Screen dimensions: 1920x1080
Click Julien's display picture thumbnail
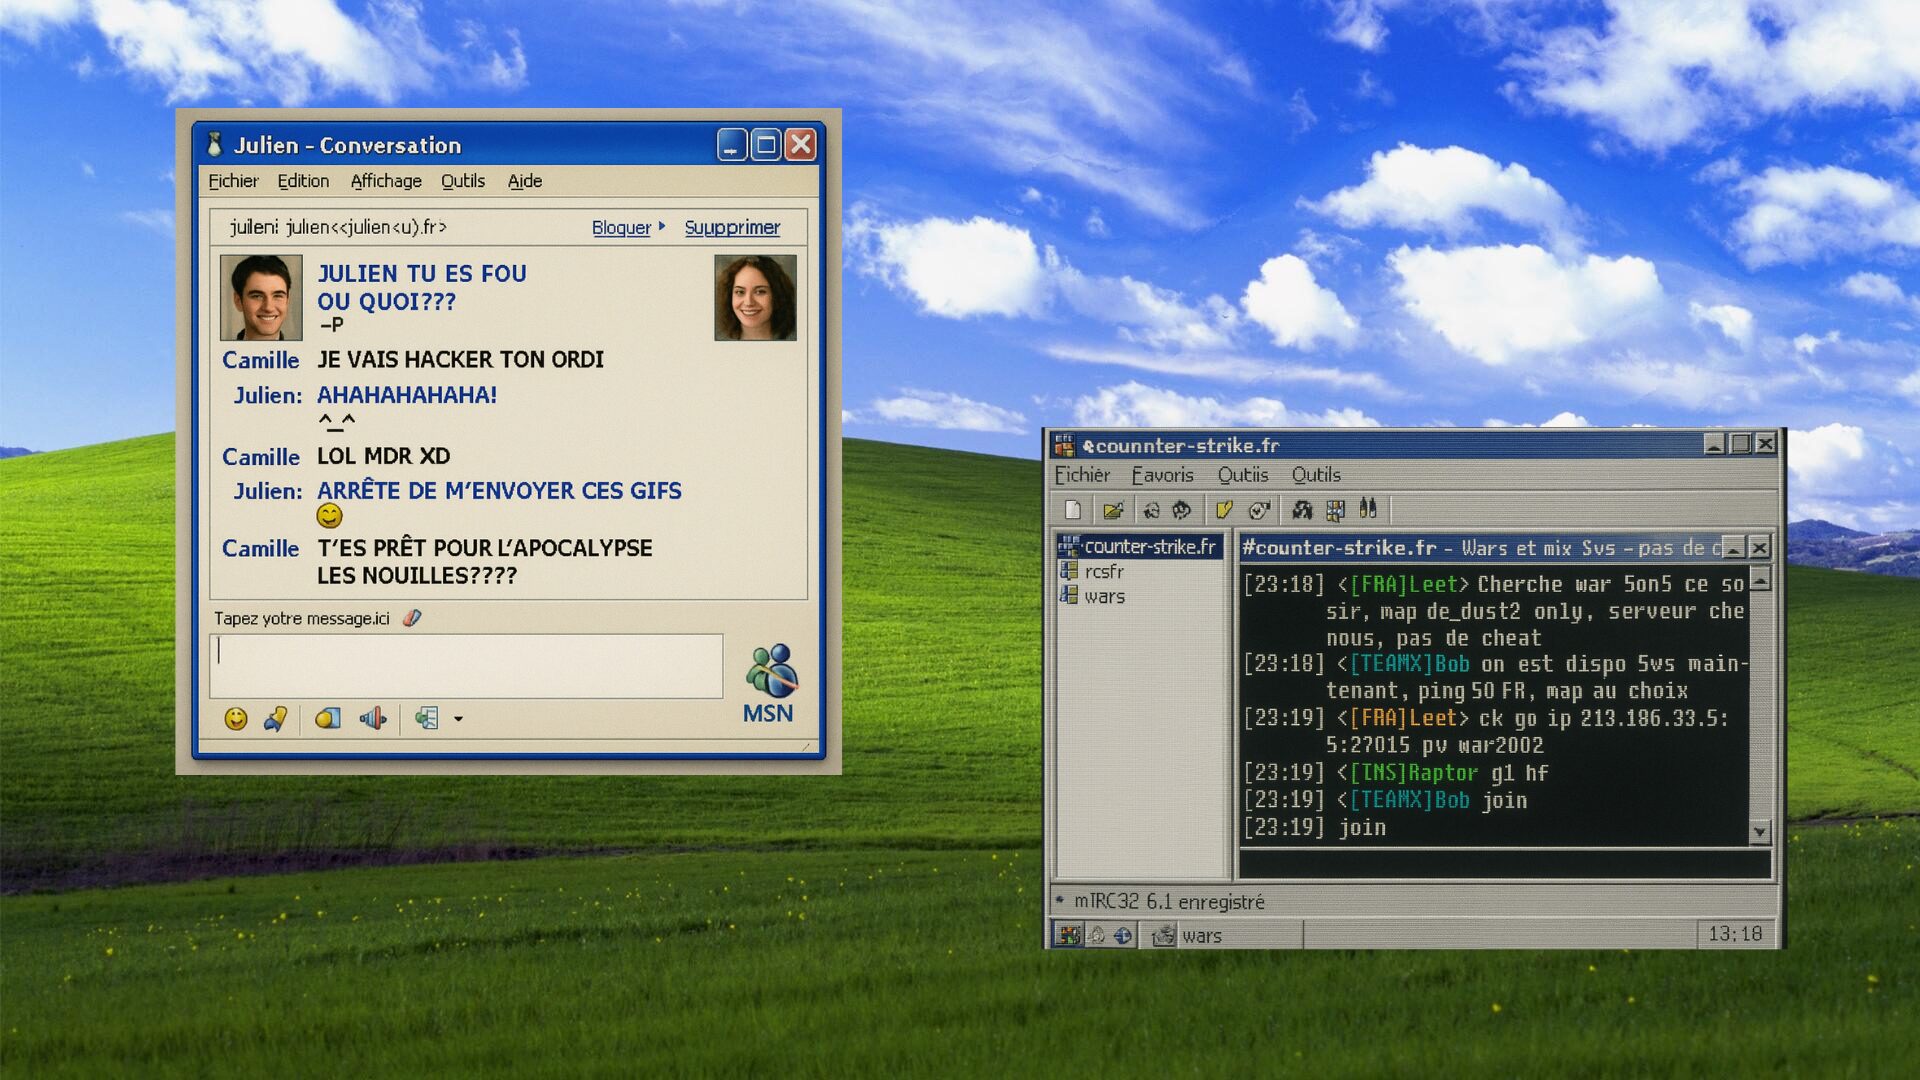(x=261, y=297)
